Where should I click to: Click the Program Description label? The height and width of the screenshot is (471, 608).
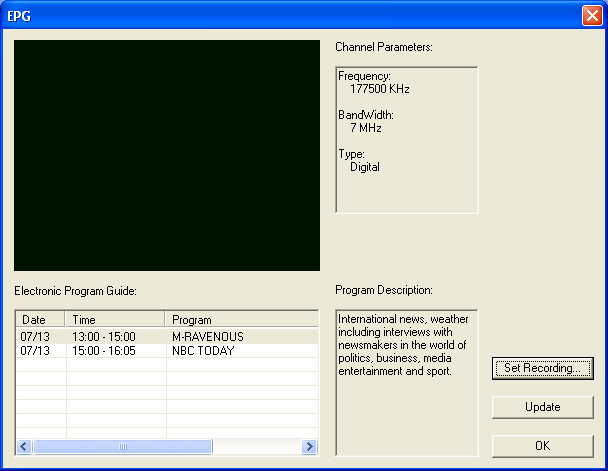pos(384,290)
